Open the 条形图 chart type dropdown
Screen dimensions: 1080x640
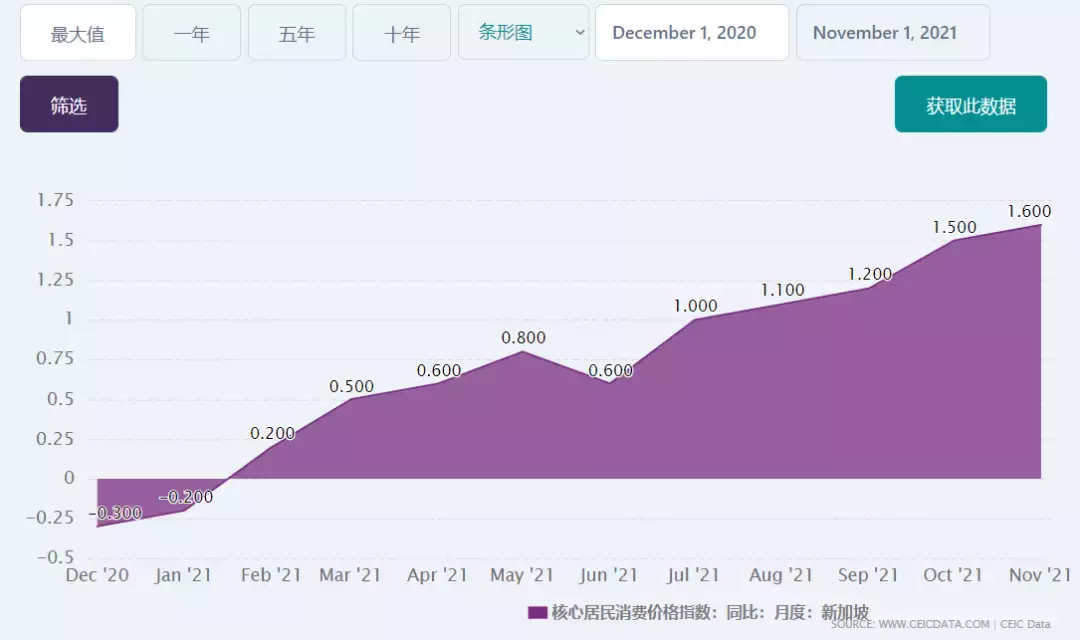[523, 33]
